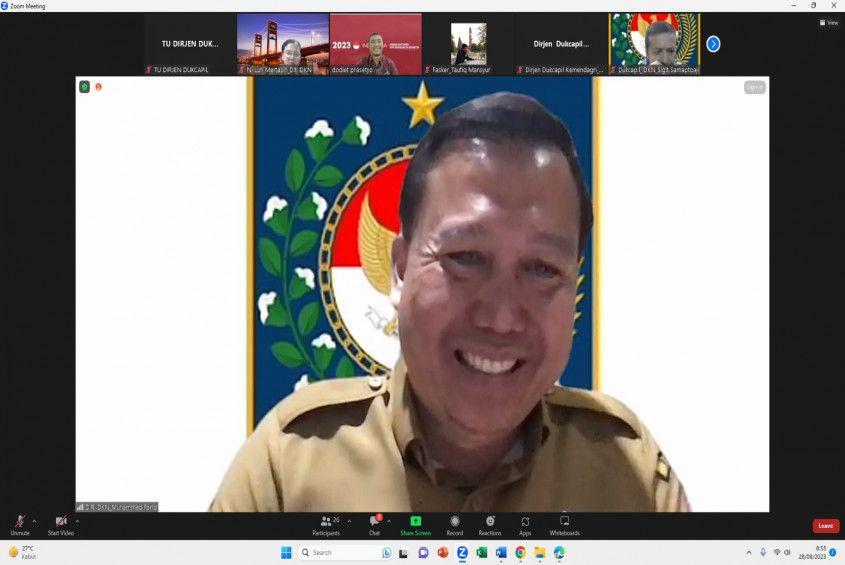Open Task View on the taskbar

click(403, 553)
